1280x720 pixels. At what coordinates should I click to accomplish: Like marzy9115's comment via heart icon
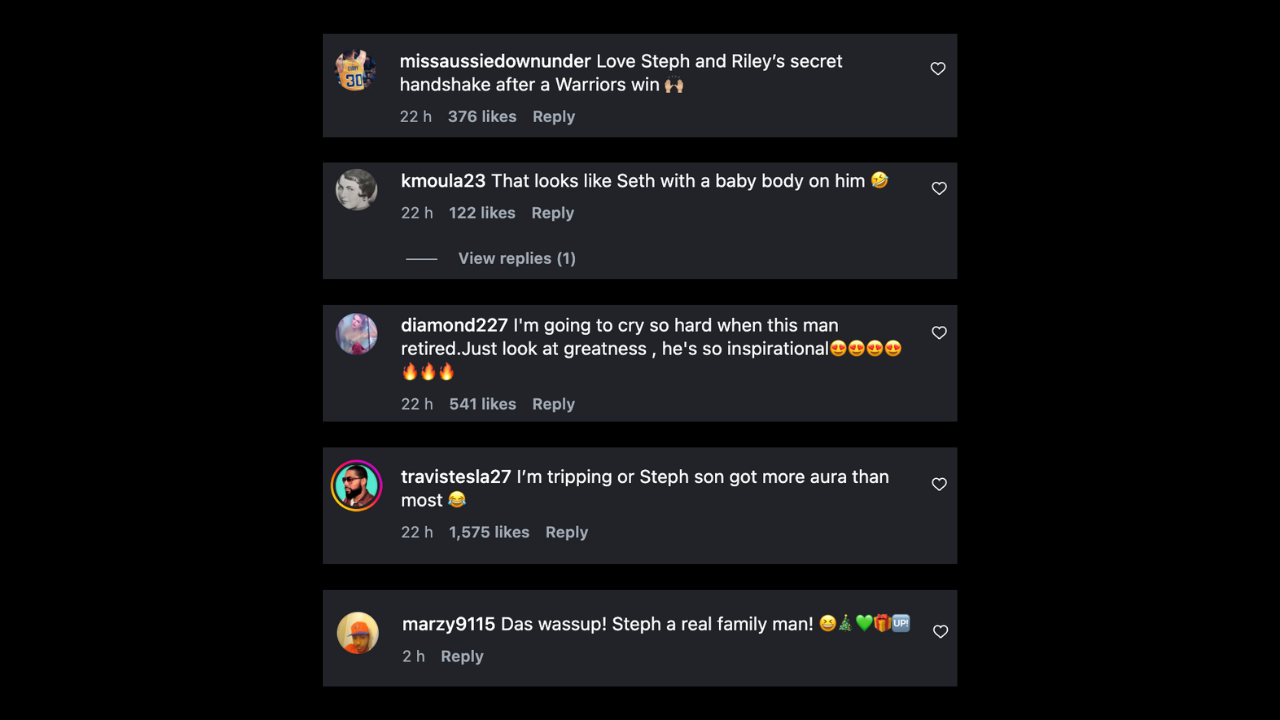tap(940, 632)
